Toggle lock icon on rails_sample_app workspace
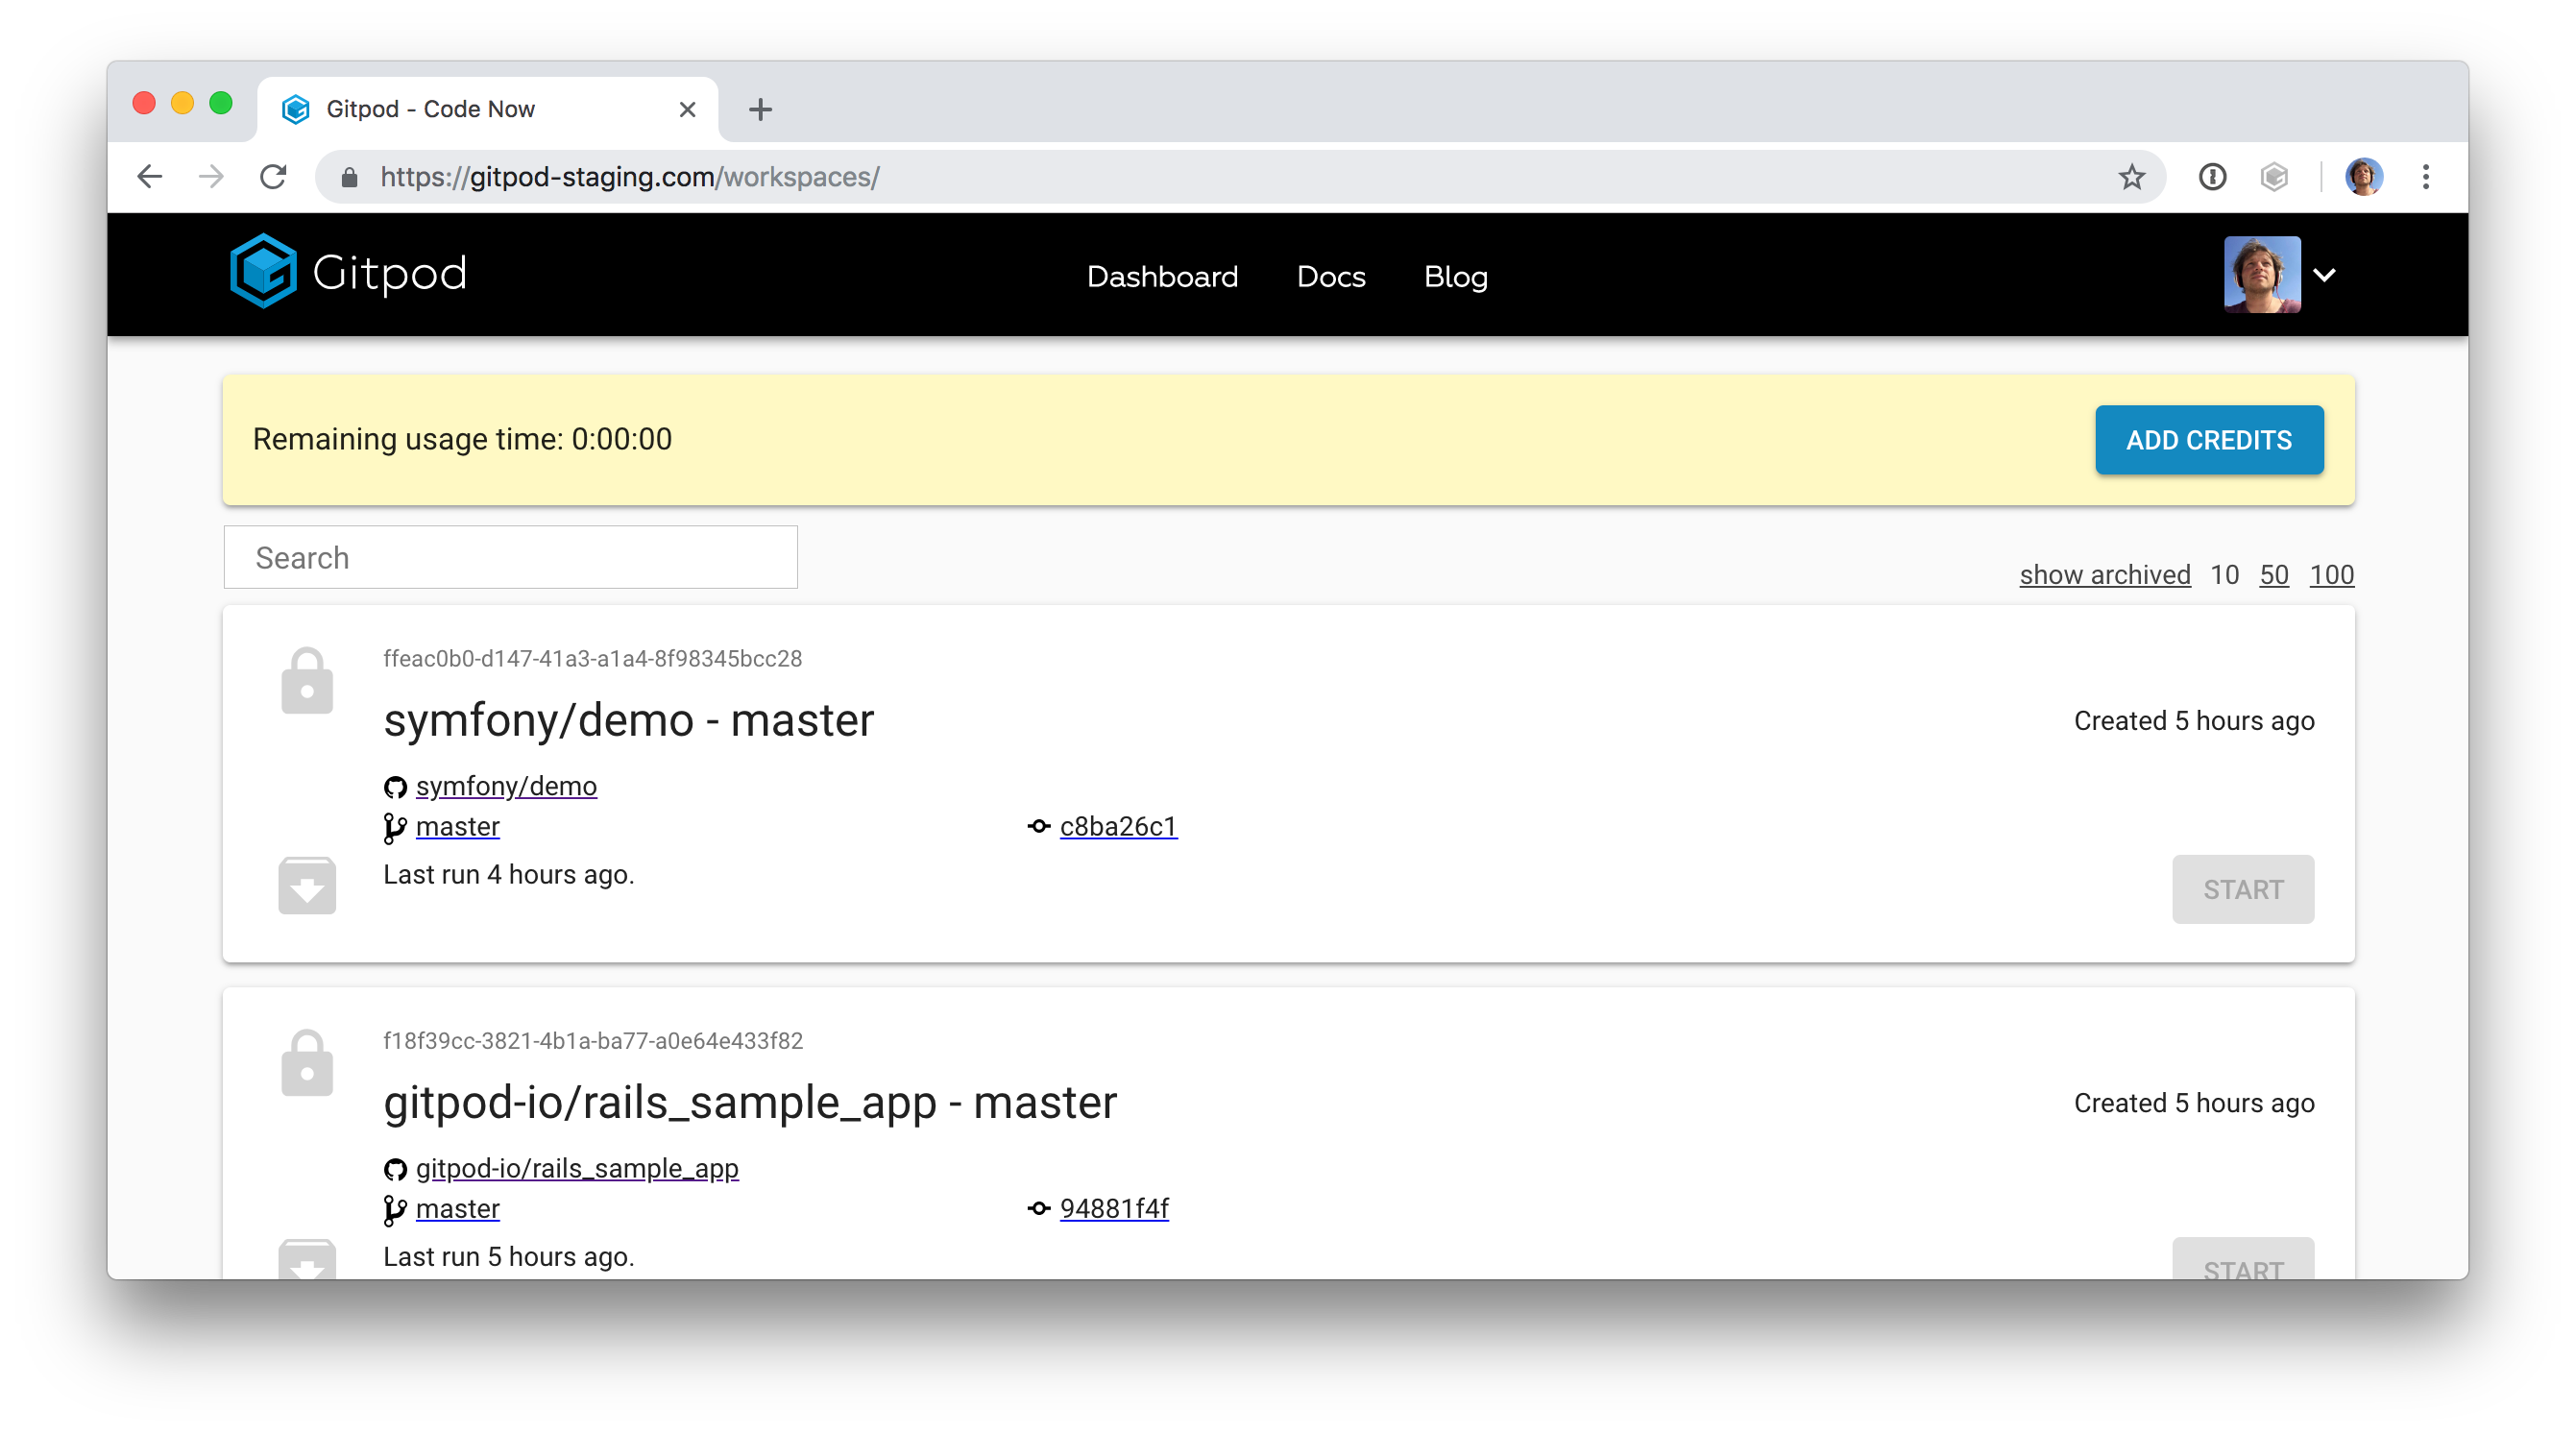 click(307, 1063)
